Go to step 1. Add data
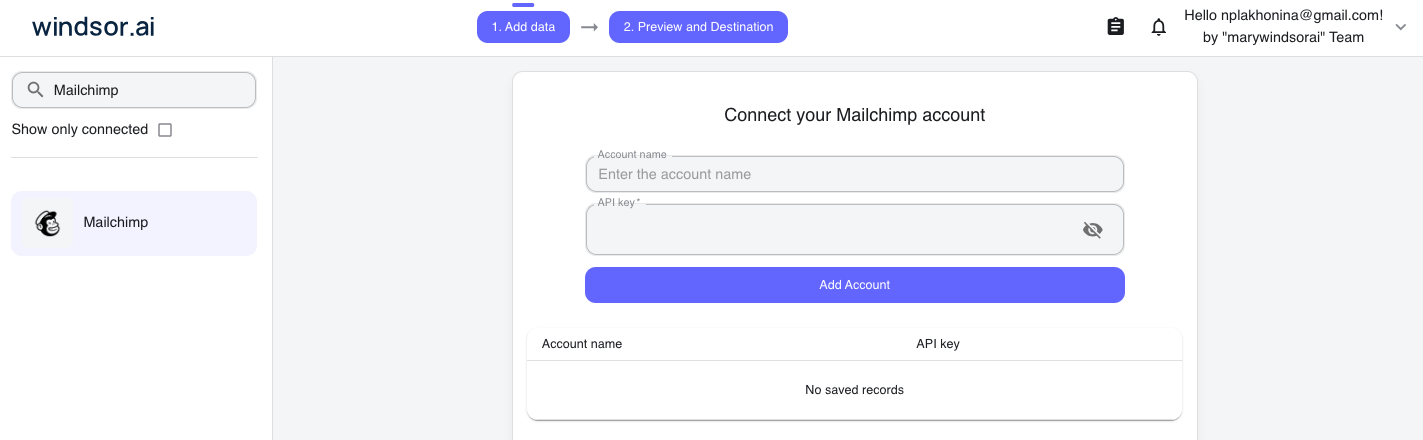Viewport: 1423px width, 440px height. 523,27
